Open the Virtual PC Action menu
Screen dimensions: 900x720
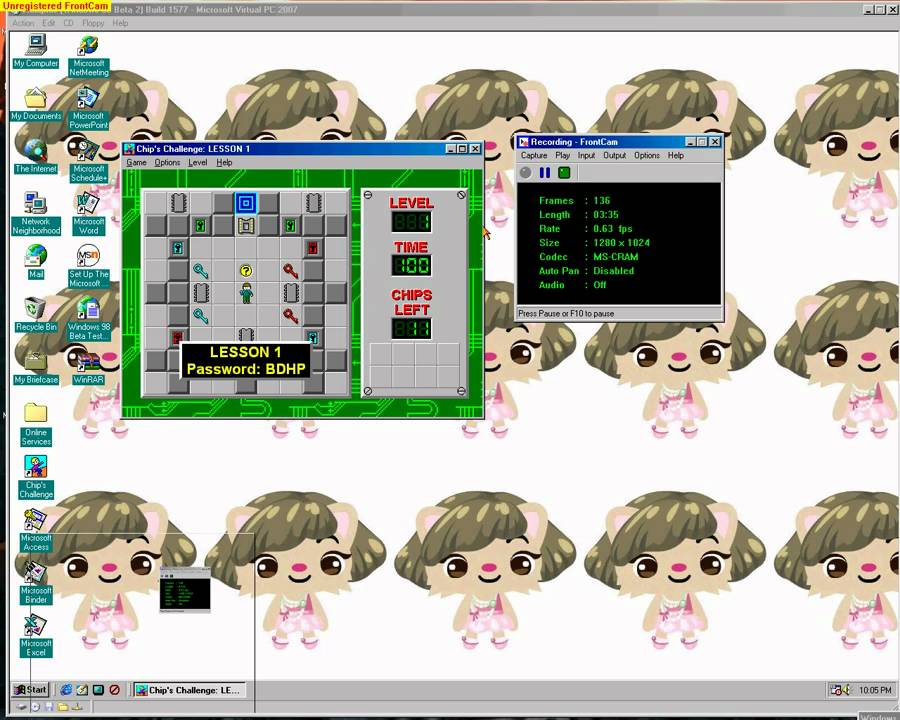(x=23, y=23)
